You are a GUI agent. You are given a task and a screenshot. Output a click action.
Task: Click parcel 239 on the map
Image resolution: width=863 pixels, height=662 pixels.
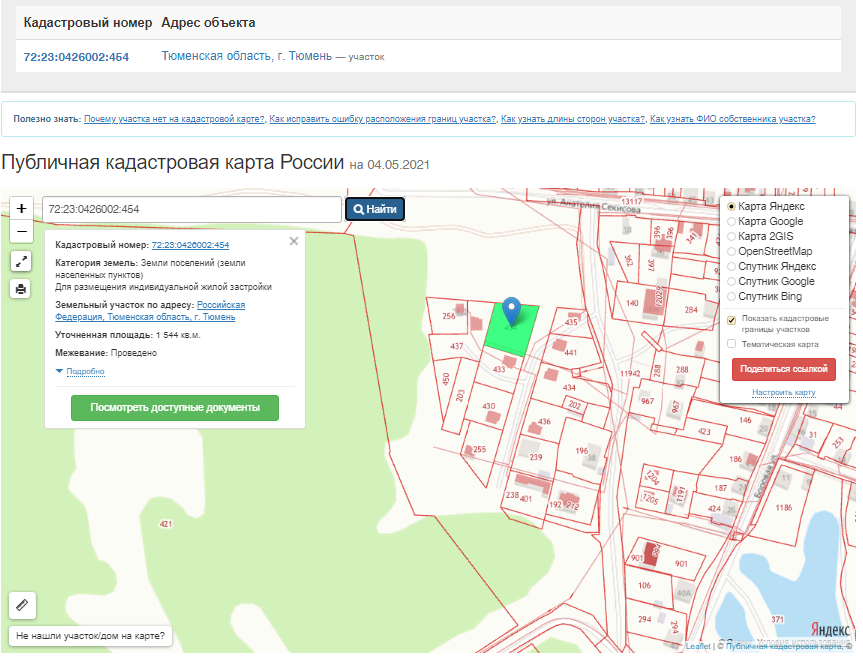(536, 457)
